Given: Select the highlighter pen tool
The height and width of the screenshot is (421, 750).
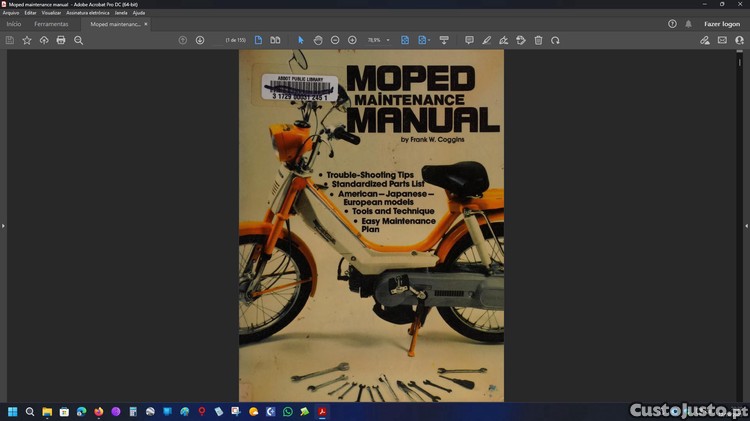Looking at the screenshot, I should [x=487, y=40].
